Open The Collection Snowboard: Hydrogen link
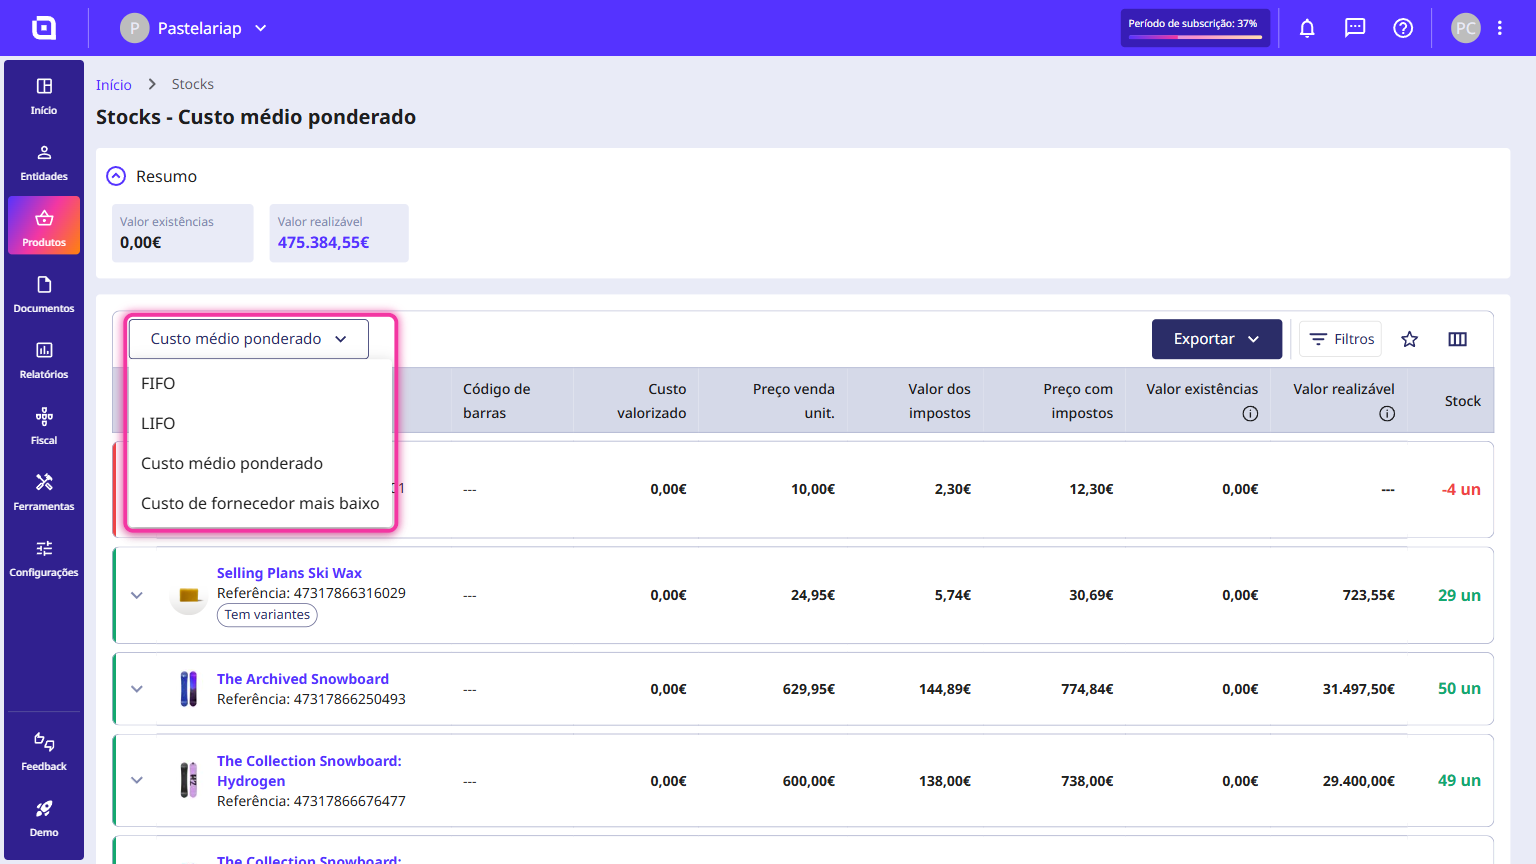The image size is (1536, 864). tap(309, 771)
